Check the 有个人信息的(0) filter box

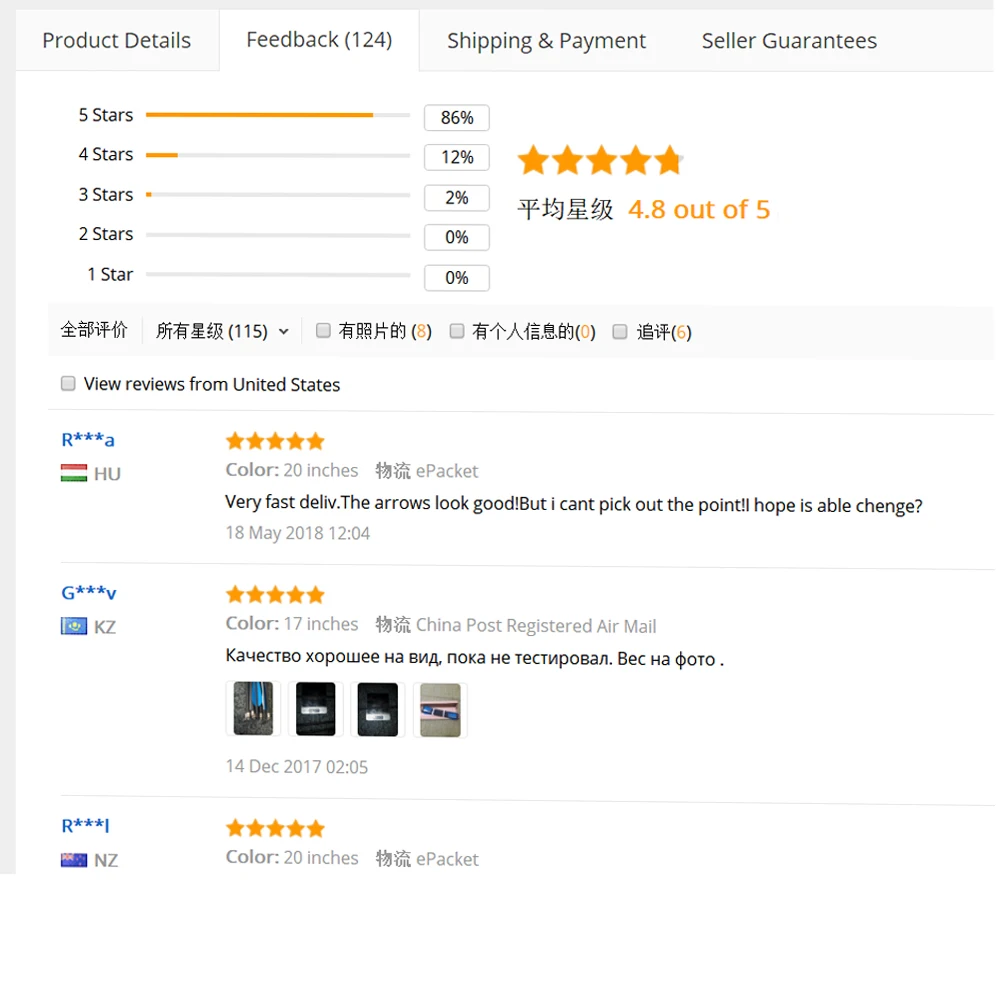[x=457, y=330]
